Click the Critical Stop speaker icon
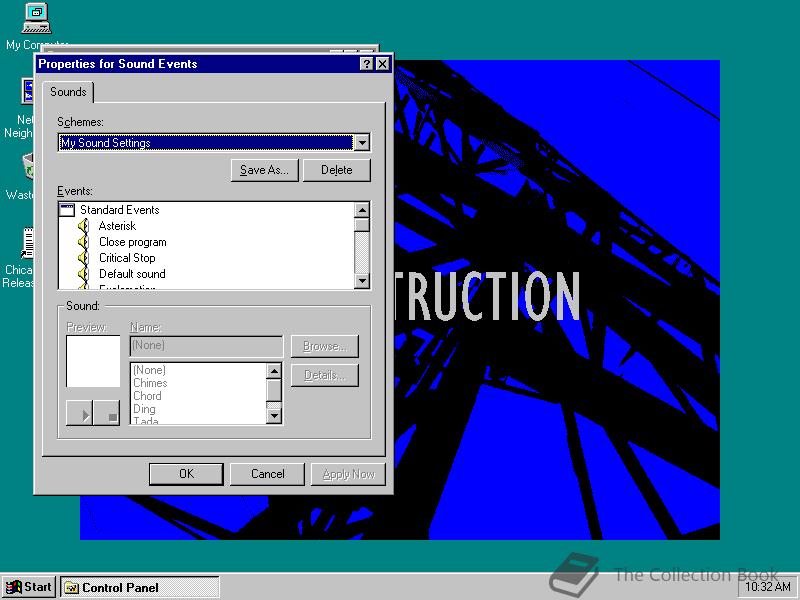800x600 pixels. click(83, 258)
